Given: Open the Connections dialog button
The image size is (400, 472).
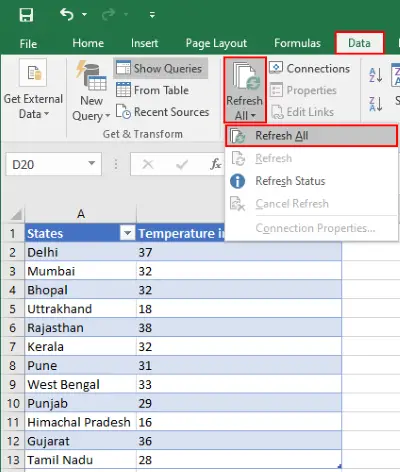Looking at the screenshot, I should pos(310,68).
